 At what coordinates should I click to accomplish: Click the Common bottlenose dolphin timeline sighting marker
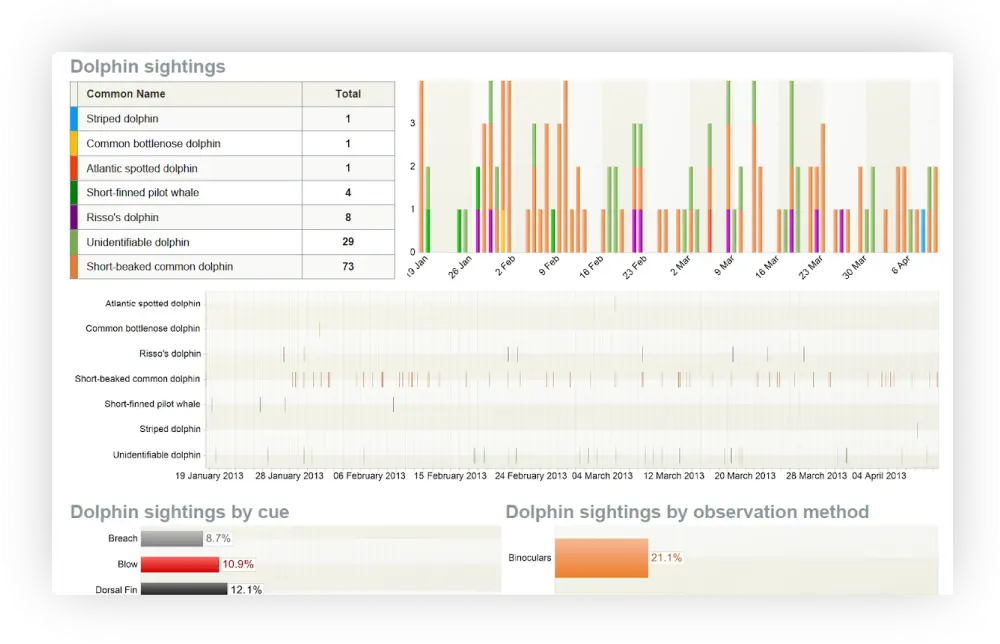click(x=320, y=328)
